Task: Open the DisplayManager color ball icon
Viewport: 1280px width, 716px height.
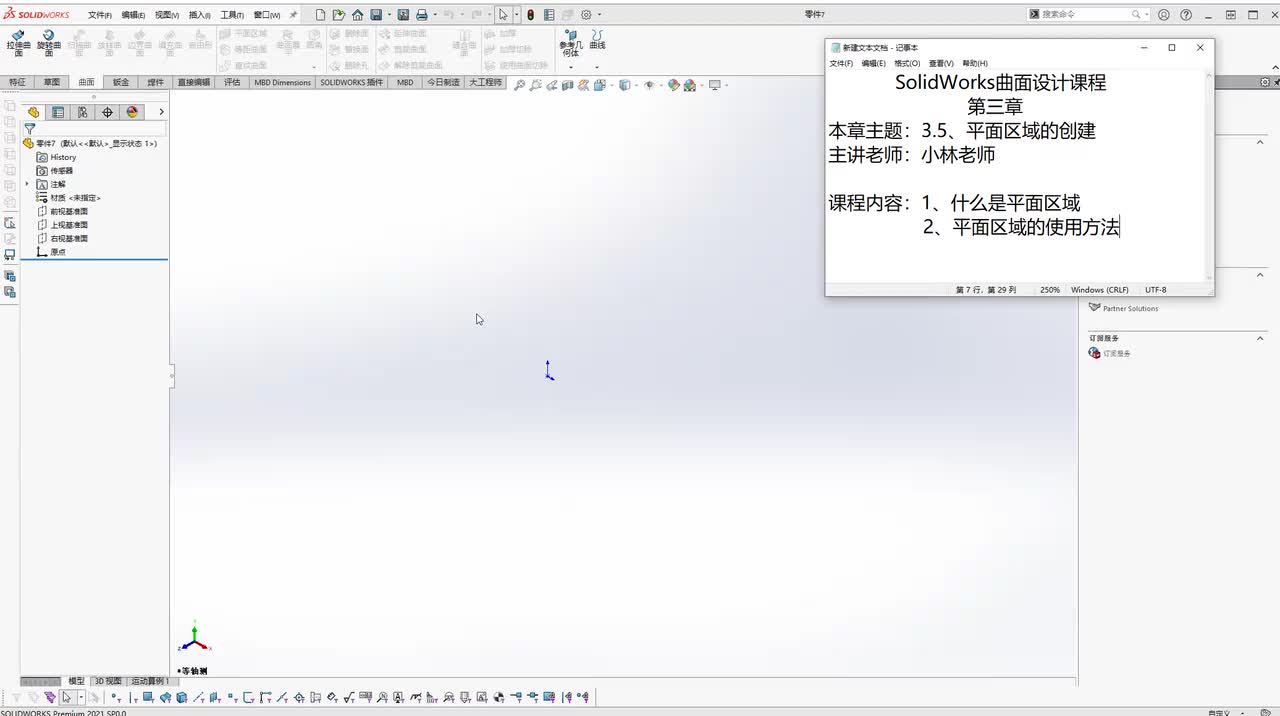Action: (x=132, y=112)
